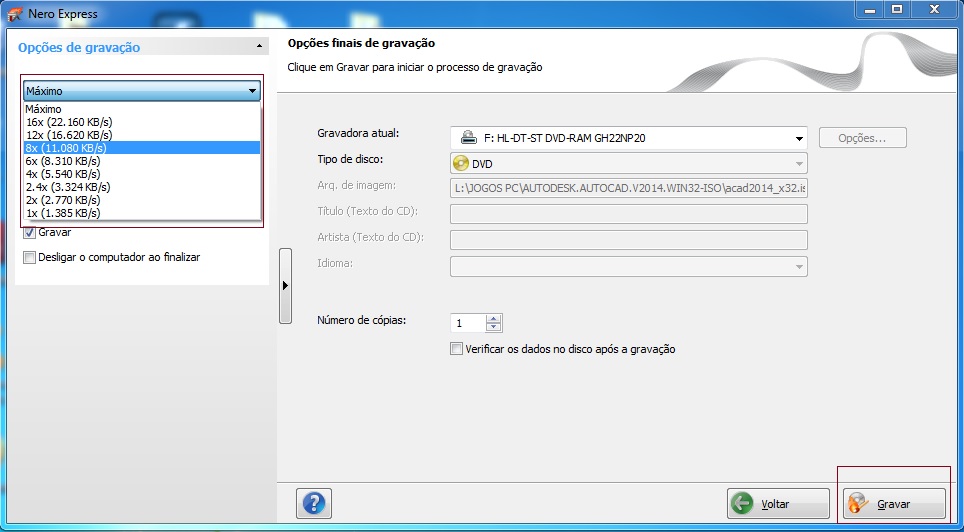964x532 pixels.
Task: Click the Número de cópias value field
Action: 468,323
